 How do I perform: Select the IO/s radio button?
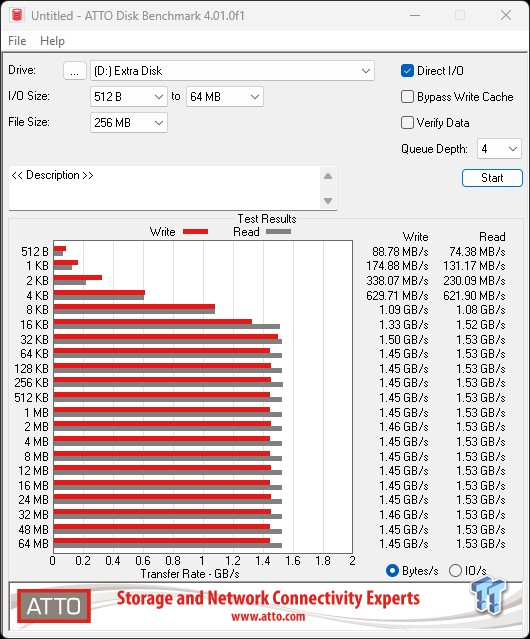tap(455, 571)
